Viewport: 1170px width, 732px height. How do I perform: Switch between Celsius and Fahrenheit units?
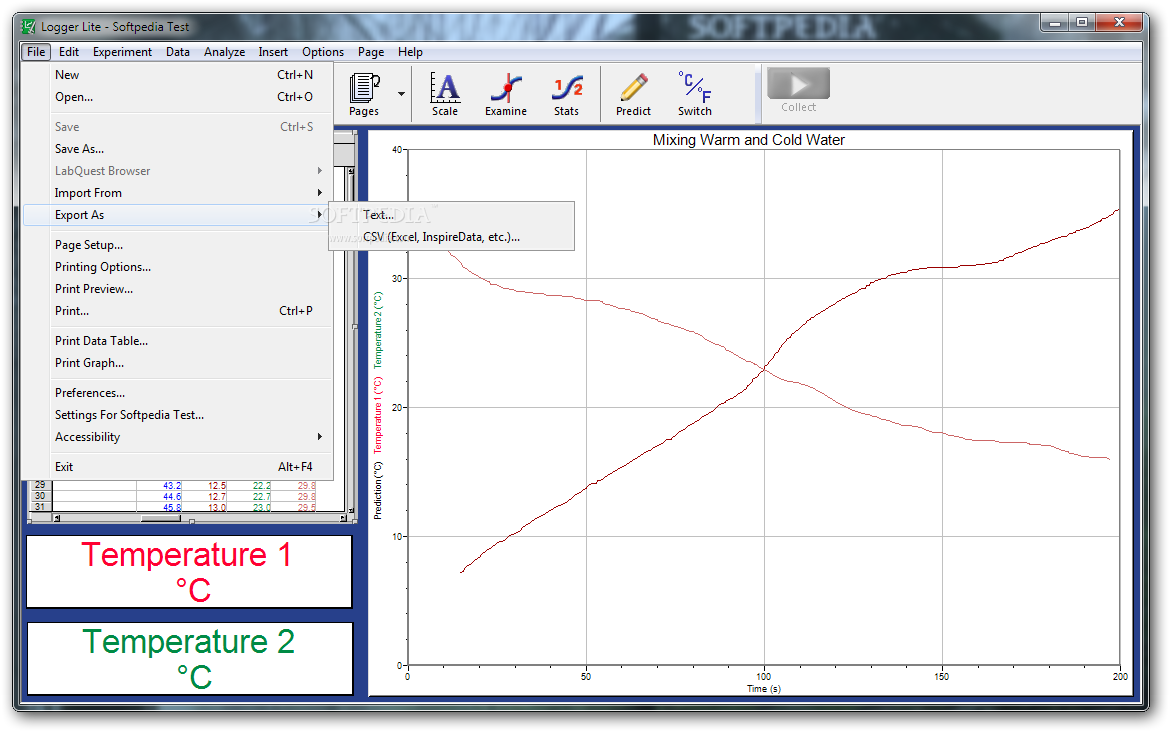(695, 94)
